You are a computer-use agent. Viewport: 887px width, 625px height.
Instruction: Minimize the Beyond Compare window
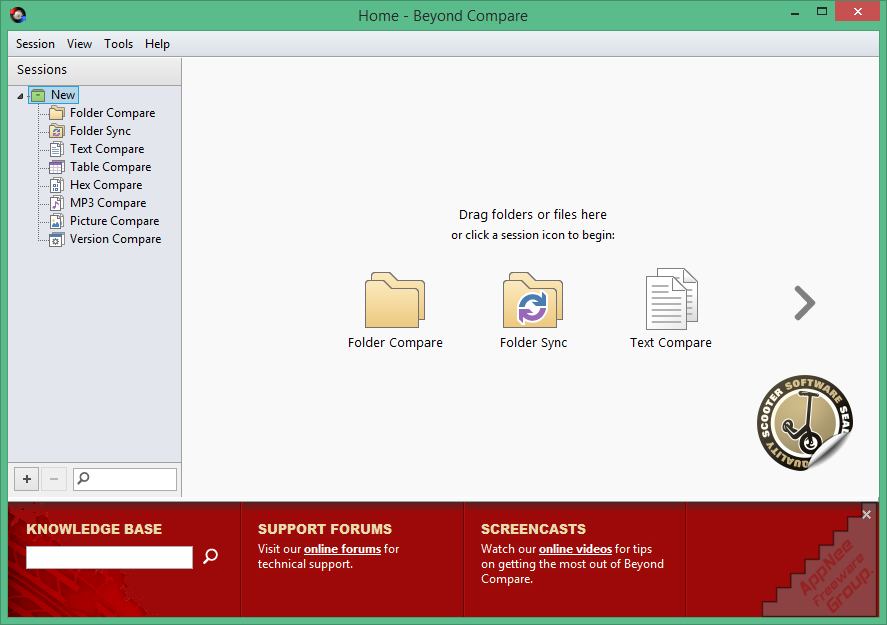click(x=795, y=12)
